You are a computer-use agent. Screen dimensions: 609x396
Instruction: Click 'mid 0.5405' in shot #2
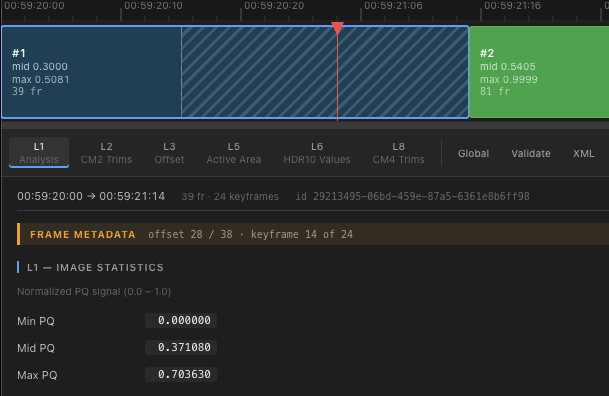click(x=508, y=66)
